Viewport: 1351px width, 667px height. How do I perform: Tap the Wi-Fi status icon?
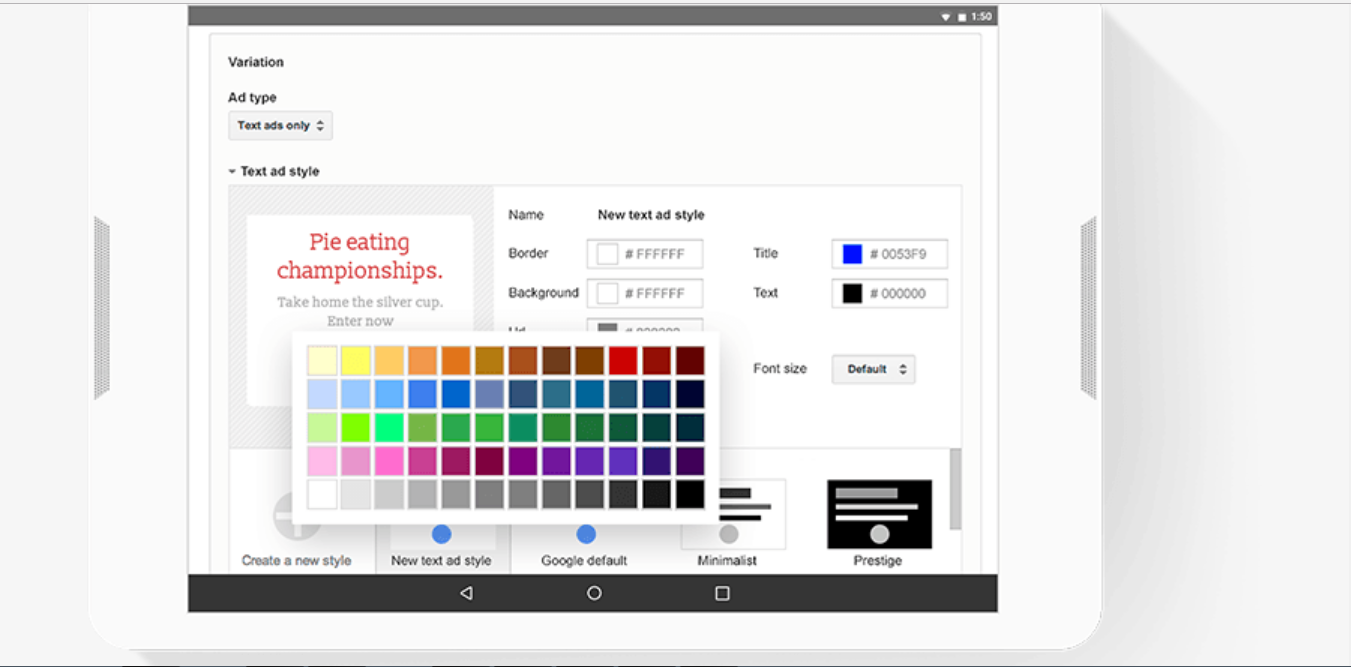[x=945, y=17]
